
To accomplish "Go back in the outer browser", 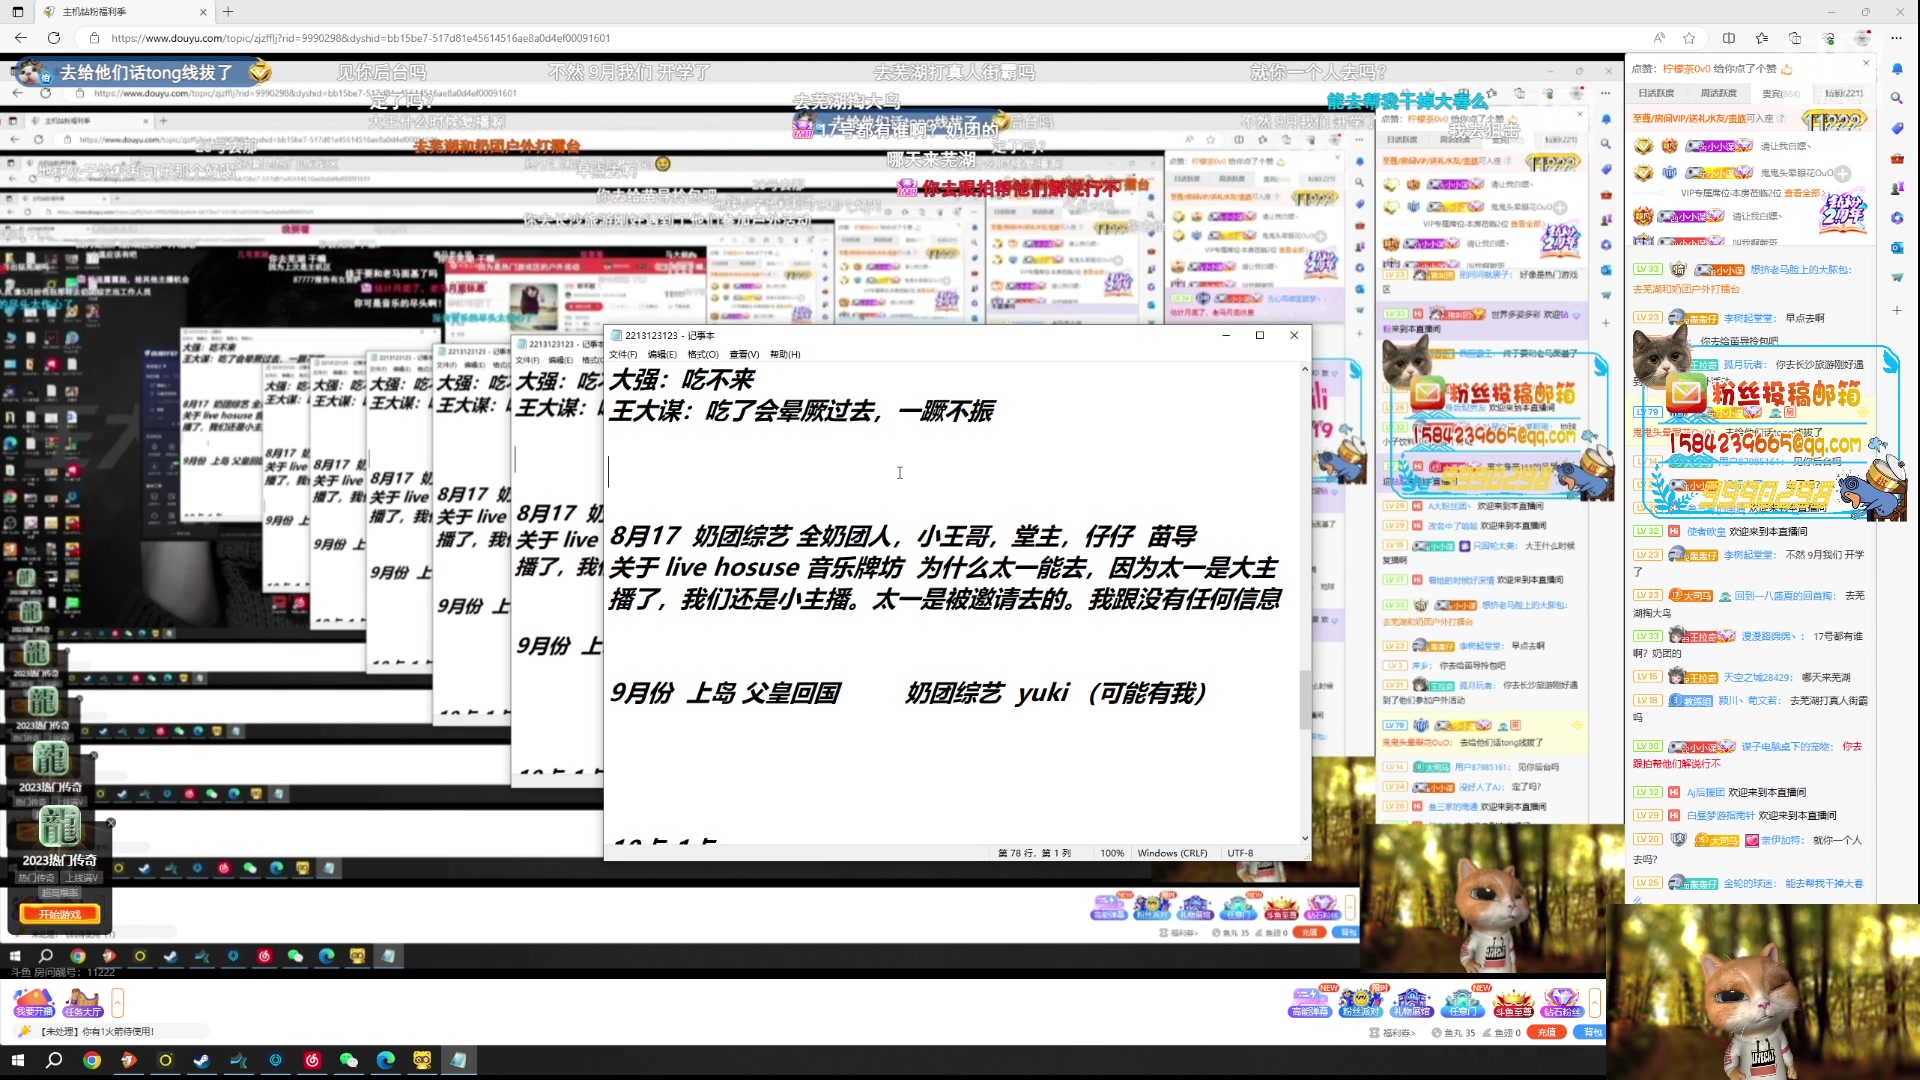I will tap(21, 38).
